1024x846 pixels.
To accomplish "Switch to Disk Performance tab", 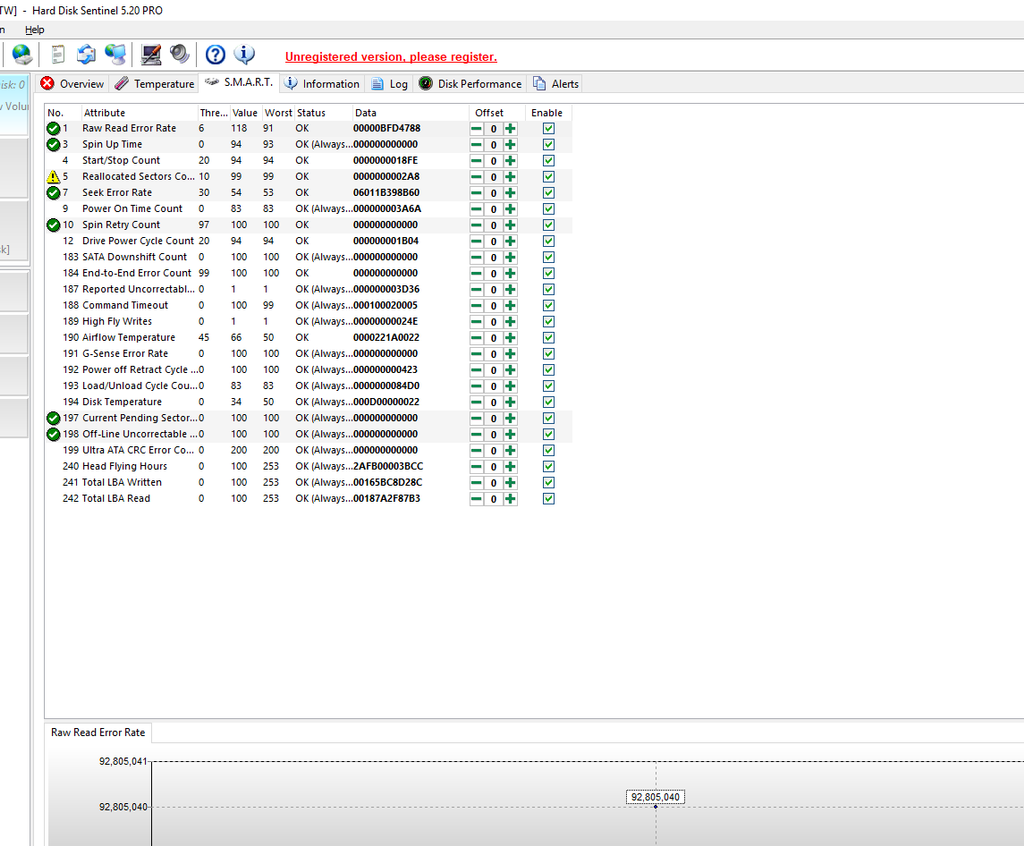I will pyautogui.click(x=470, y=84).
